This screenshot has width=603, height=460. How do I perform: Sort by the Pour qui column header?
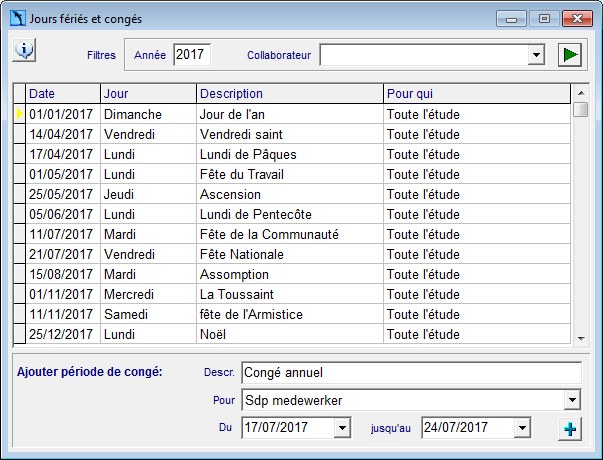(477, 93)
